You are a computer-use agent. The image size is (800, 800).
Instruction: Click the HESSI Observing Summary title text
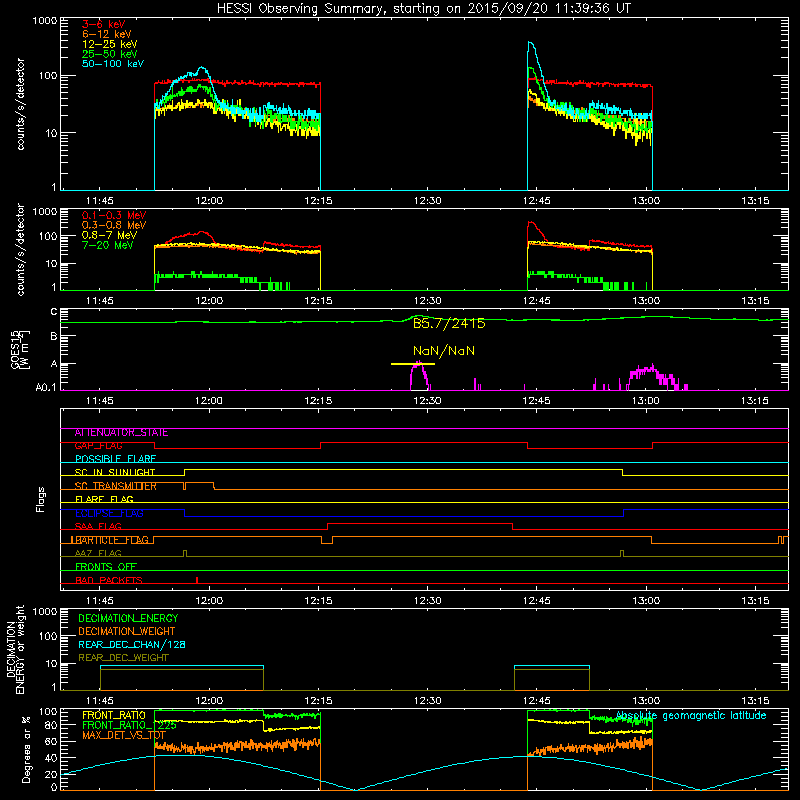pyautogui.click(x=423, y=8)
